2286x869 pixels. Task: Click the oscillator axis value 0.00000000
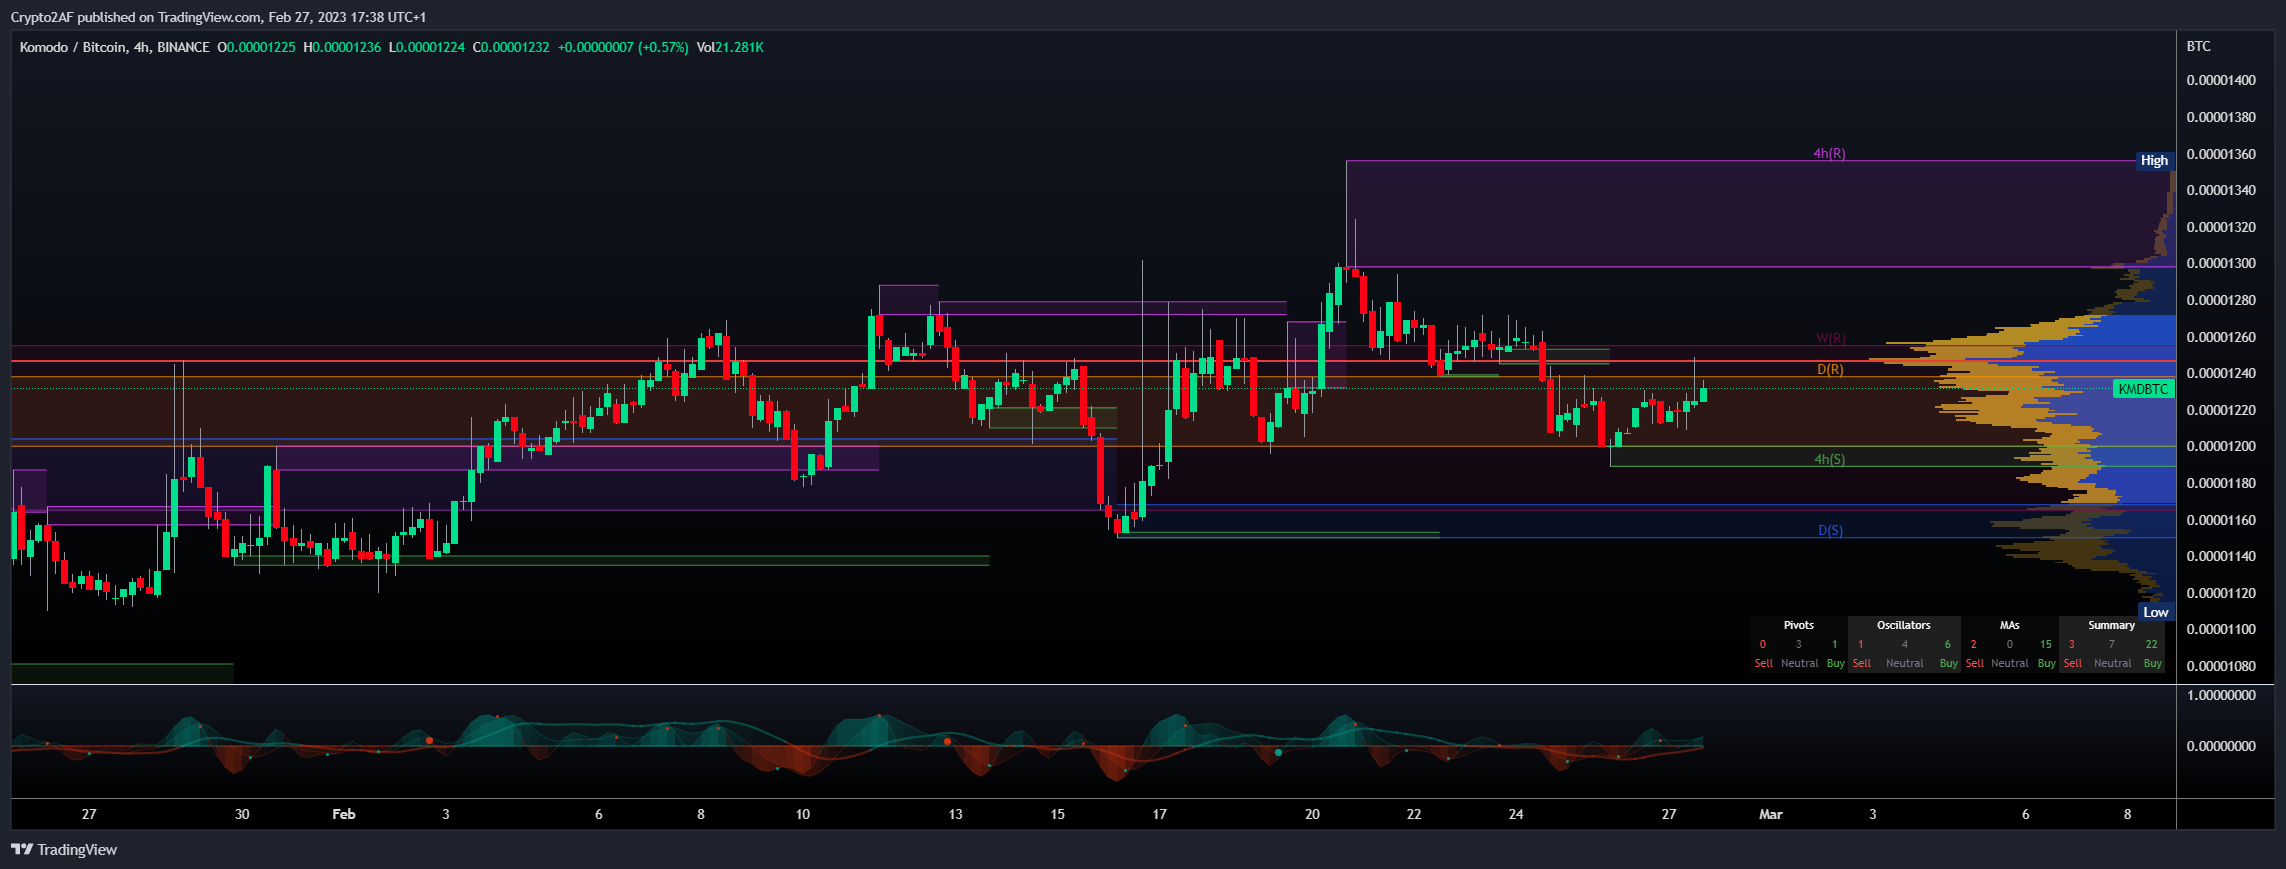(2221, 746)
